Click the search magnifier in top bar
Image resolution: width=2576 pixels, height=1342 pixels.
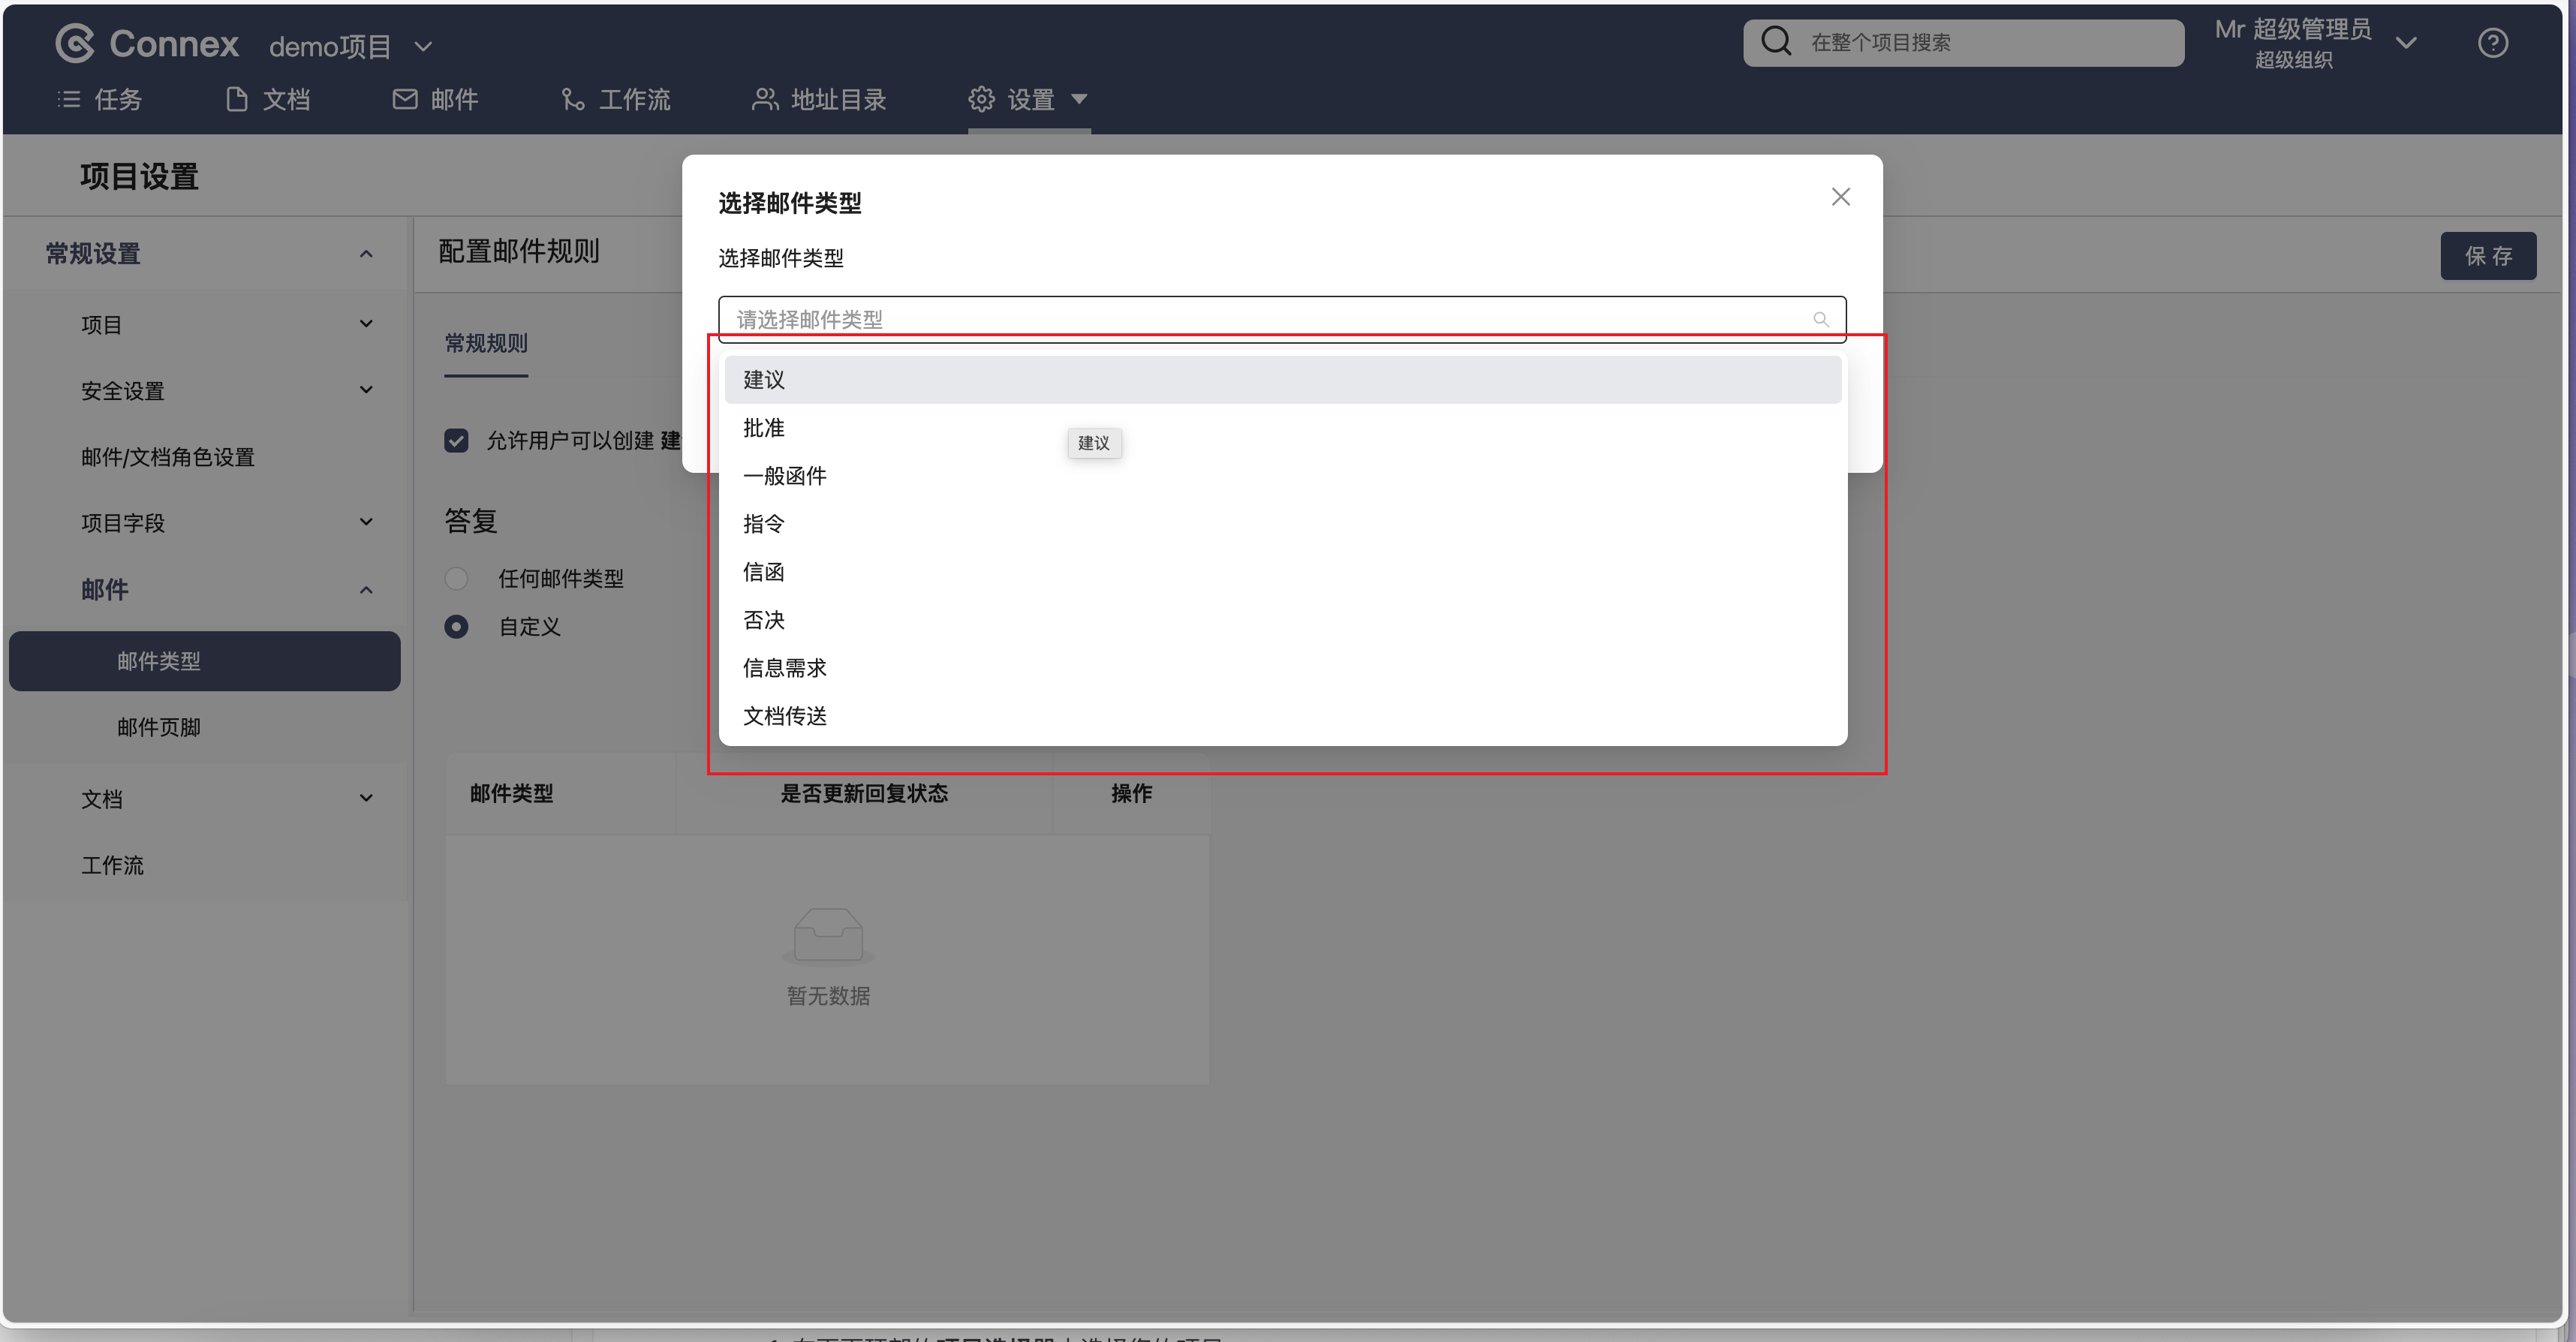coord(1776,42)
